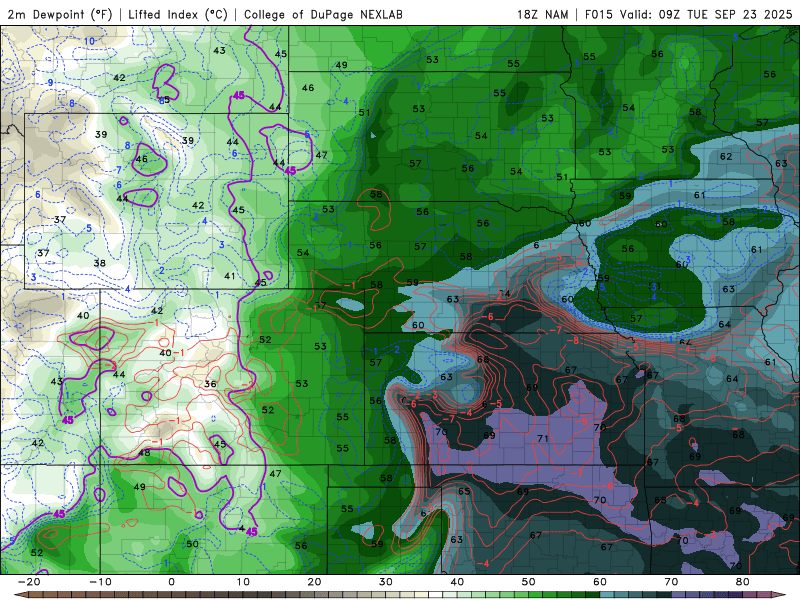Click the 30 label on the color scale
Image resolution: width=800 pixels, height=600 pixels.
click(386, 582)
